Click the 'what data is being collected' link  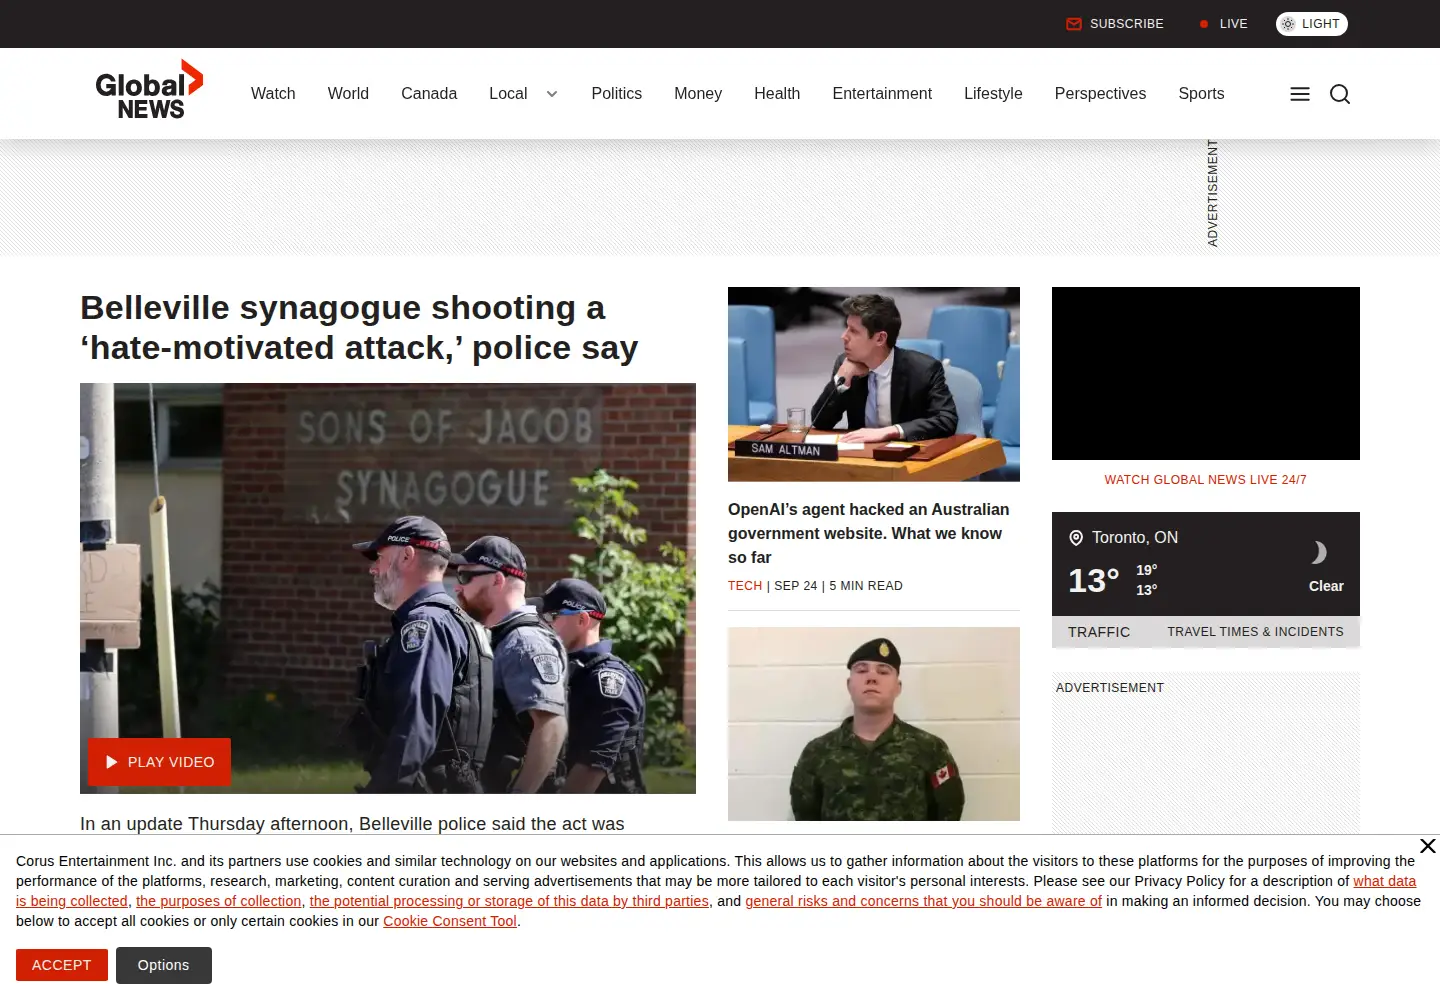coord(1384,881)
